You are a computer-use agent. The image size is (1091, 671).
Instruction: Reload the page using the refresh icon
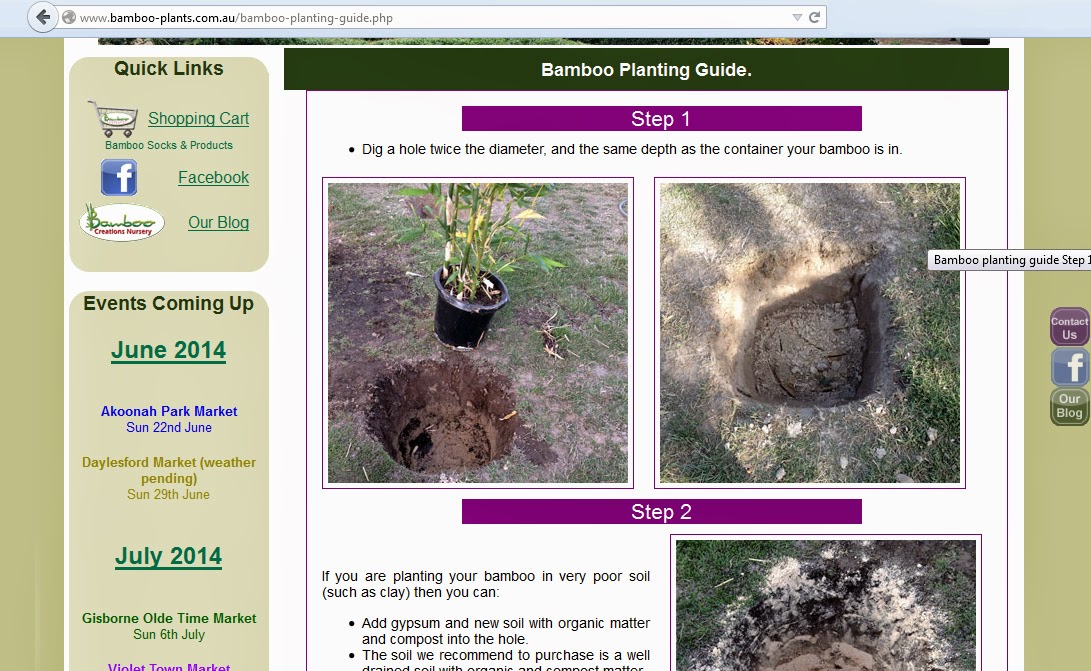click(812, 17)
